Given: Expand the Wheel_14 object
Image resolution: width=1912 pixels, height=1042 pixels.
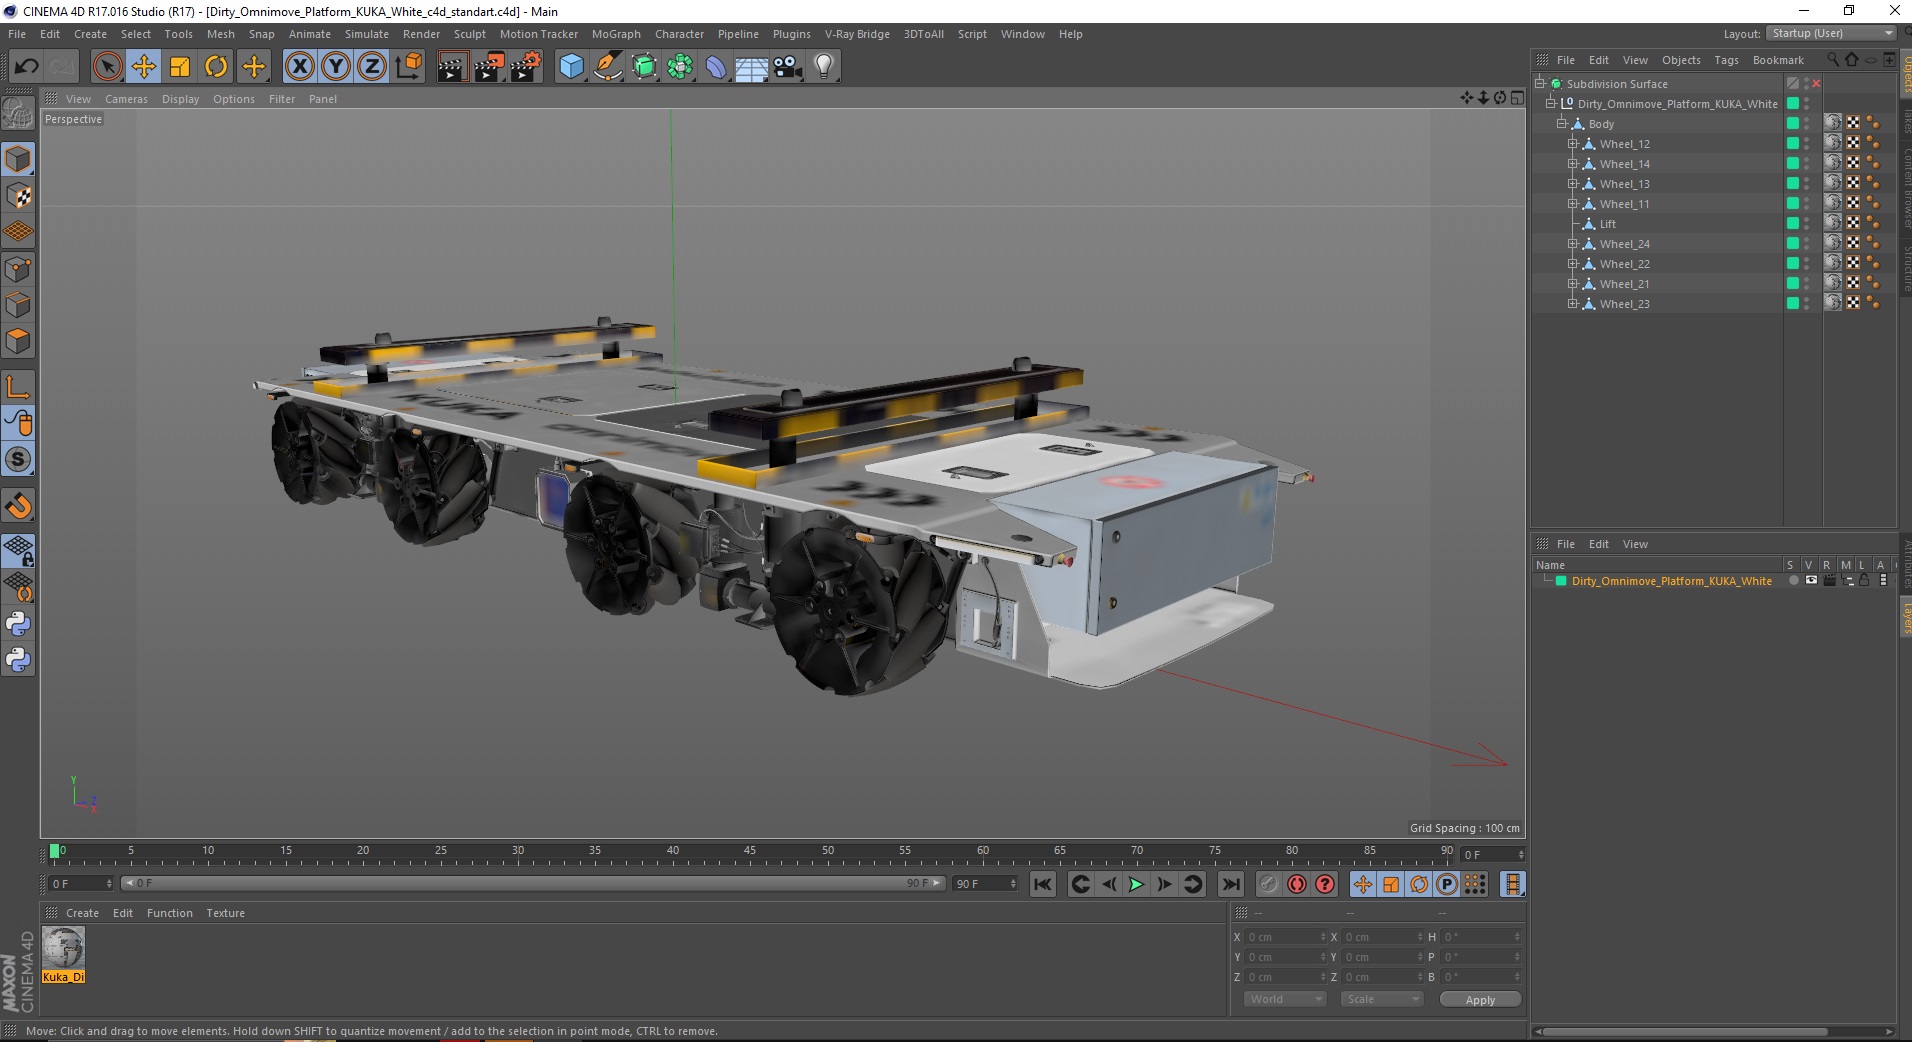Looking at the screenshot, I should click(1573, 164).
